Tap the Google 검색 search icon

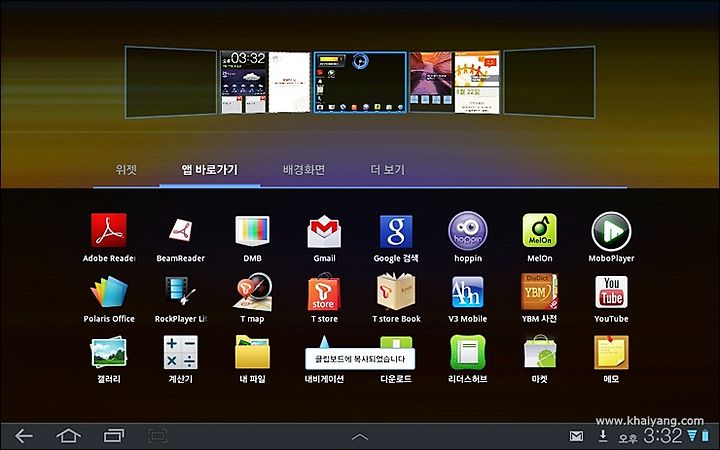[396, 231]
